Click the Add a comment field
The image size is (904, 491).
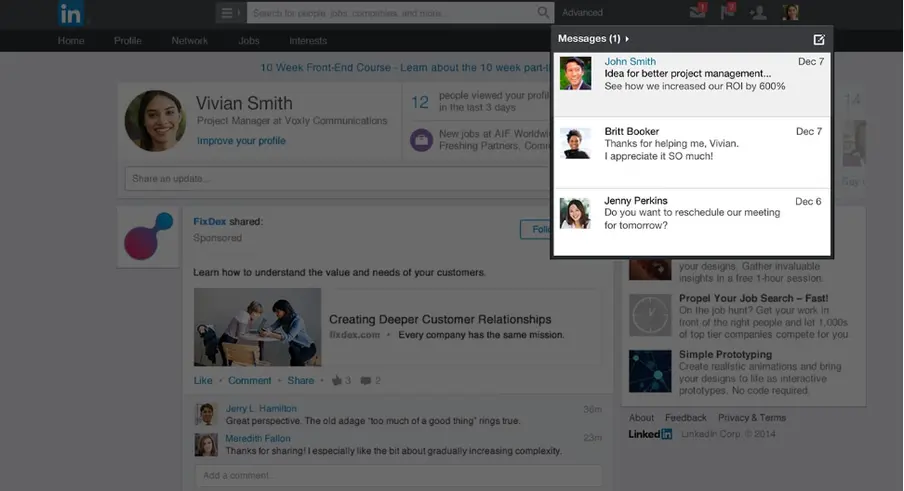click(x=398, y=475)
